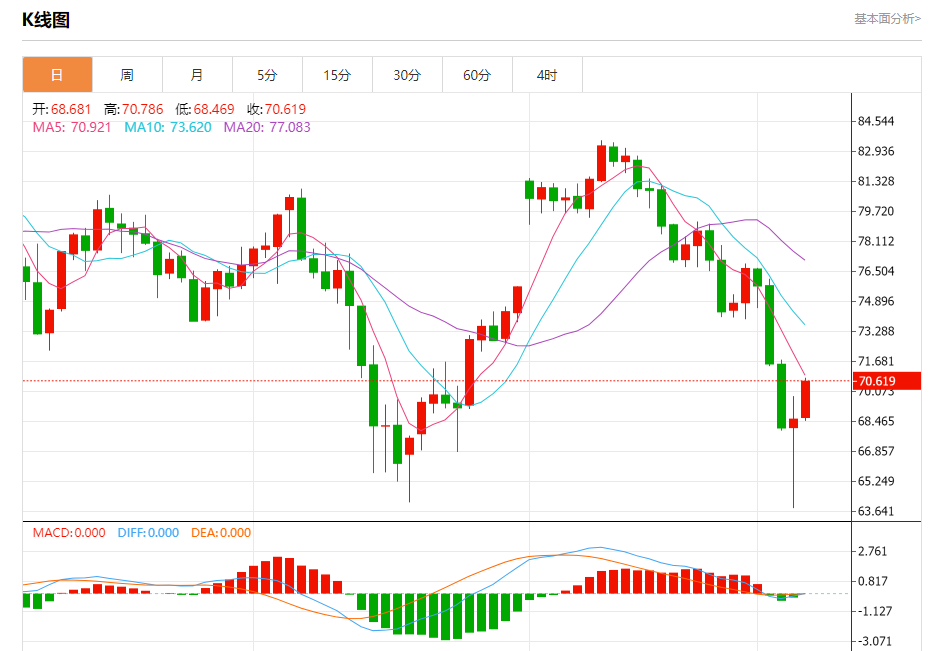Switch to the 周 weekly tab
This screenshot has width=929, height=651.
[127, 75]
